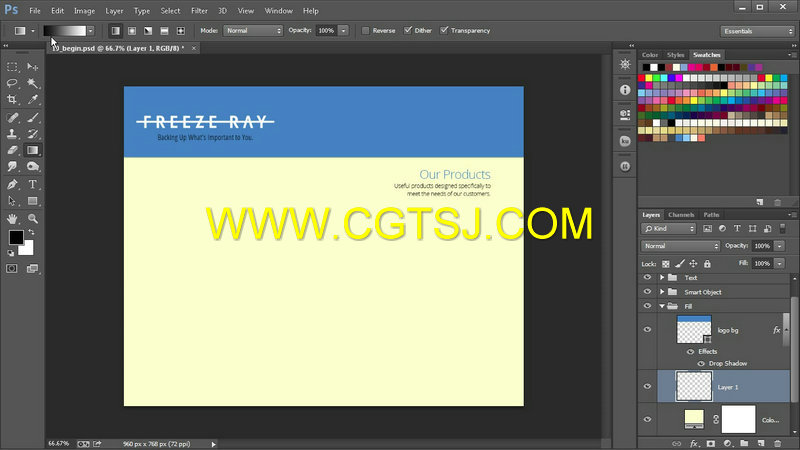Image resolution: width=800 pixels, height=450 pixels.
Task: Close the 19_begin.psd document tab
Action: [194, 48]
